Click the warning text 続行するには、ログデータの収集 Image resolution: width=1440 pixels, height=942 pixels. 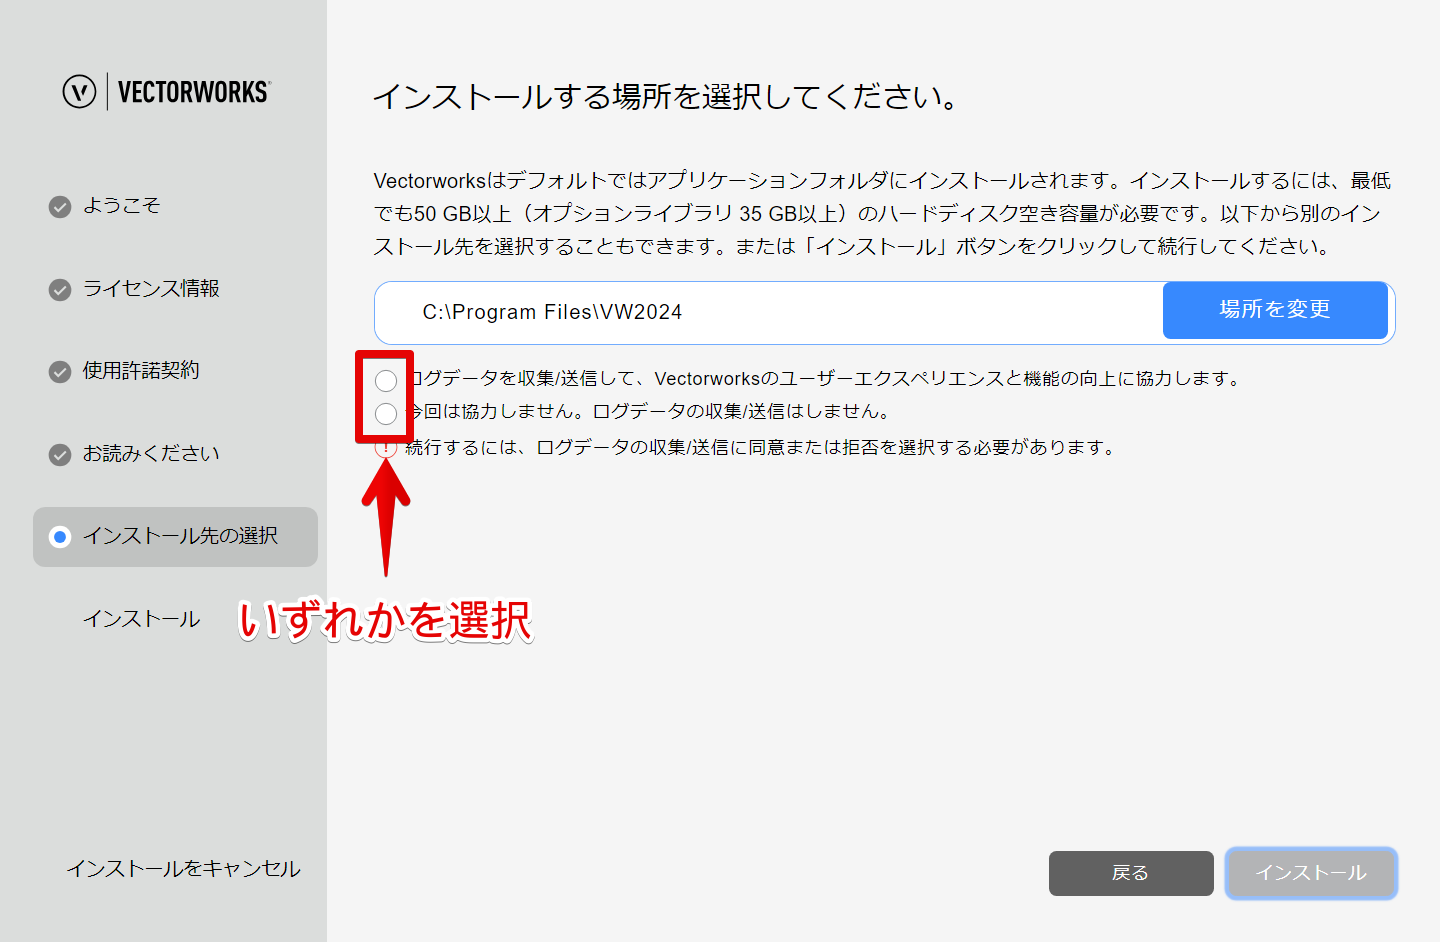760,447
